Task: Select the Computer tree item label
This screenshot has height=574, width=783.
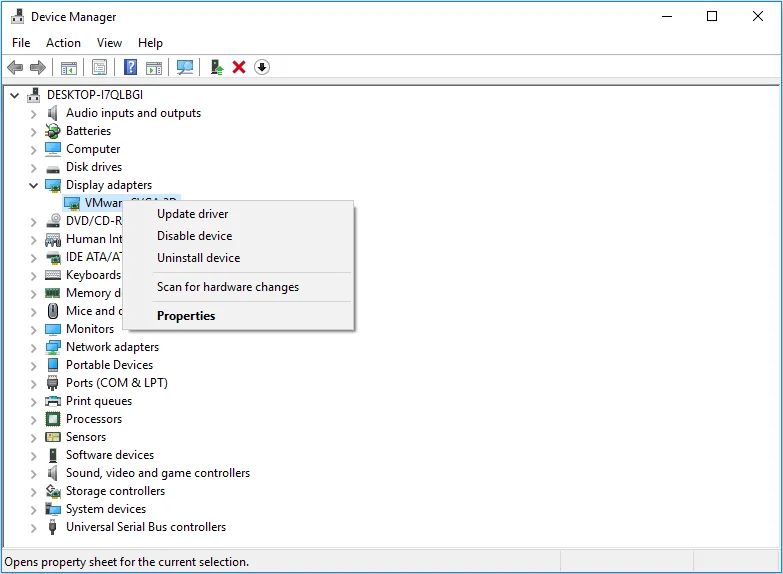Action: tap(93, 149)
